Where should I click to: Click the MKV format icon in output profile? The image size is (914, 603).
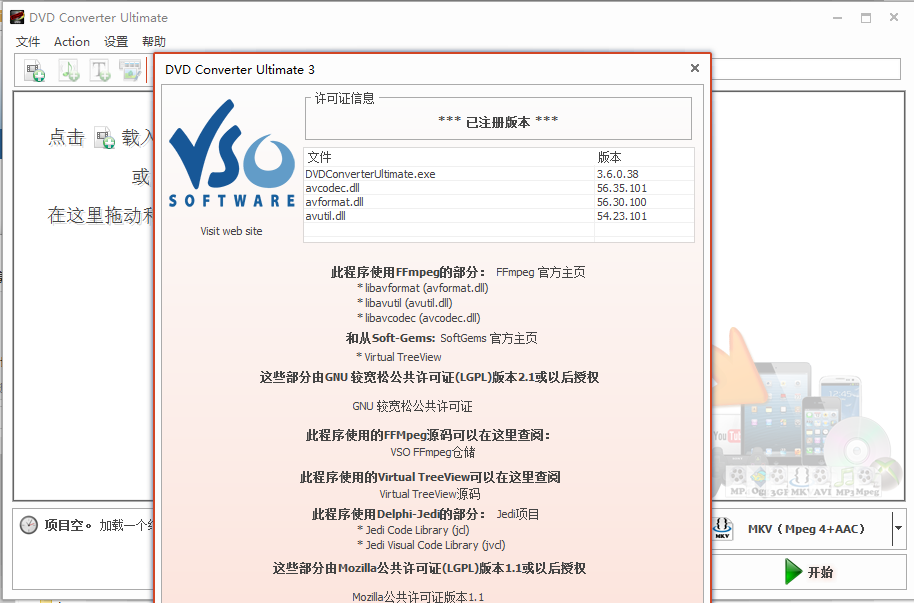coord(723,528)
